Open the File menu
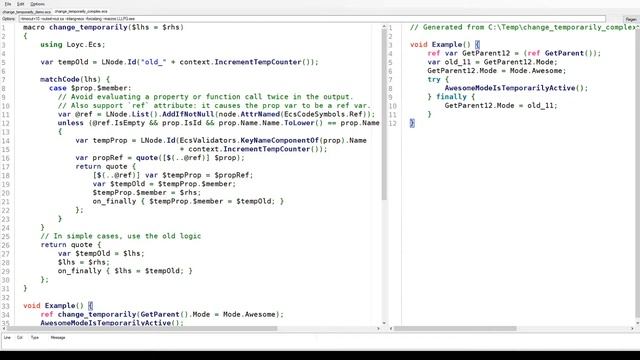 click(x=8, y=4)
